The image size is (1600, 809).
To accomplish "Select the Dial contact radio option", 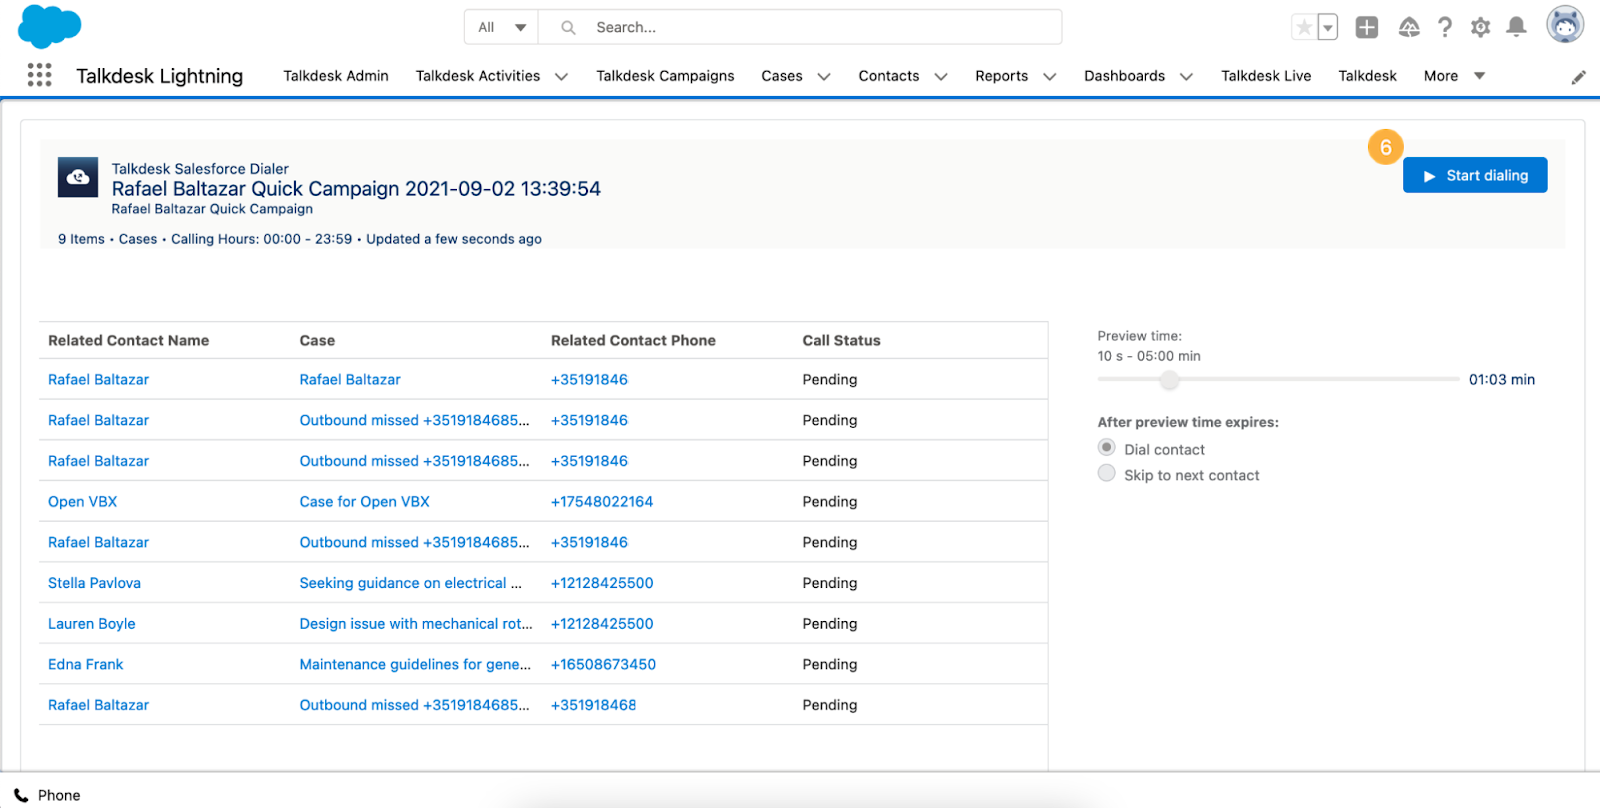I will 1106,447.
